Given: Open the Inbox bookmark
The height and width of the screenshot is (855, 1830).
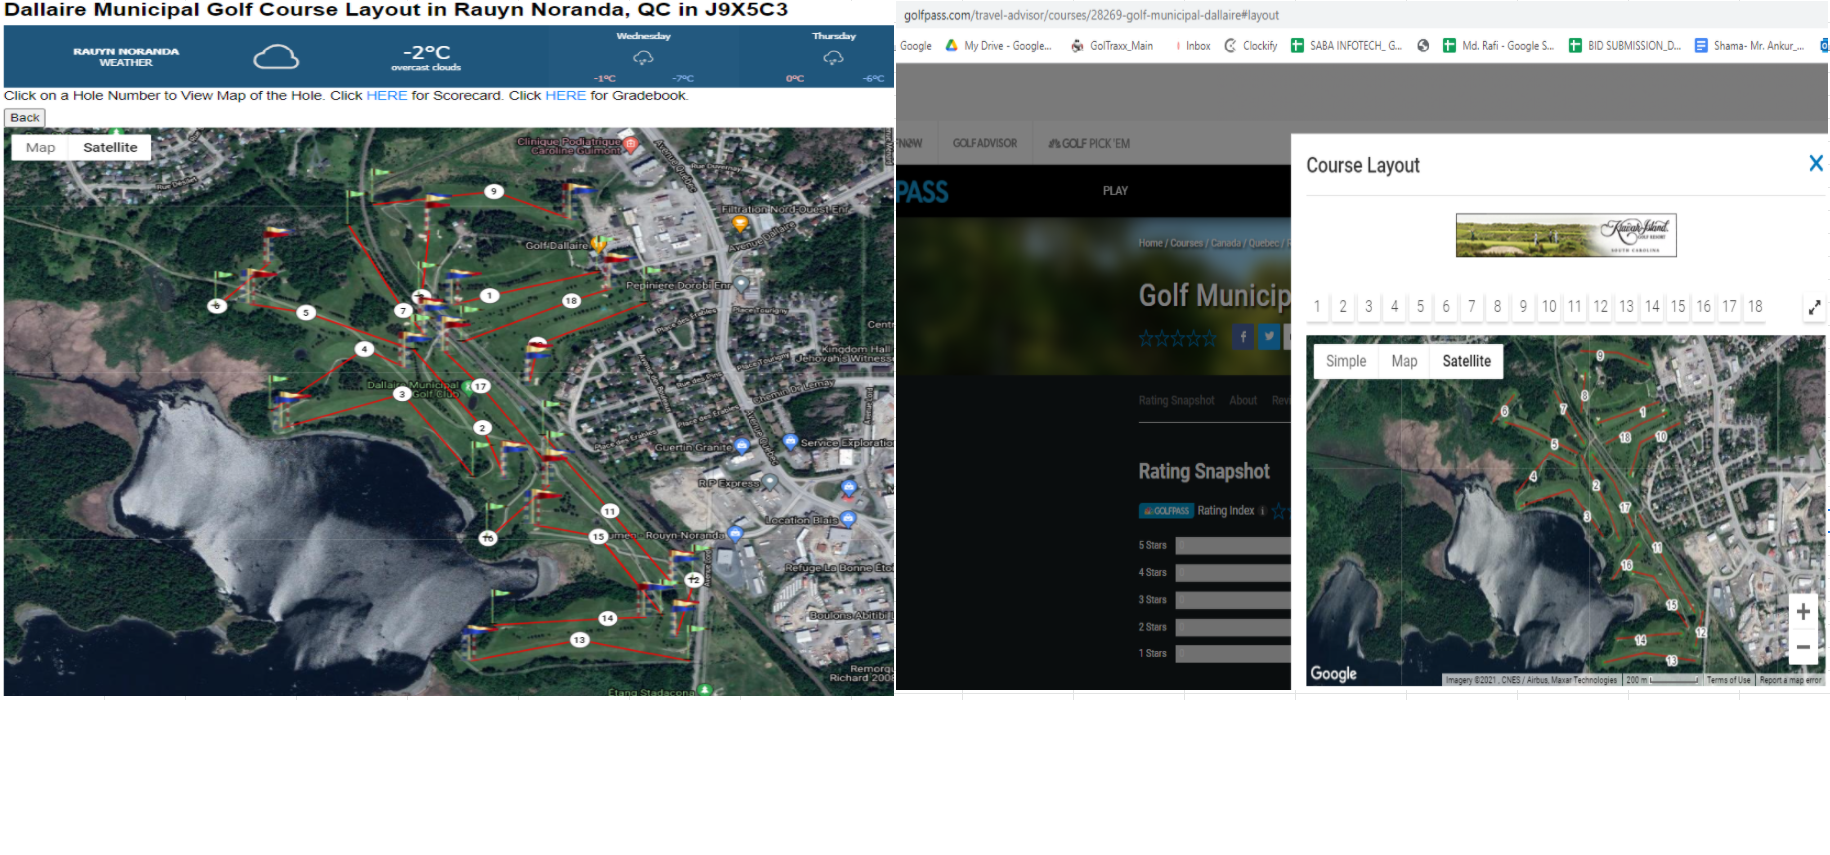Looking at the screenshot, I should [1193, 45].
